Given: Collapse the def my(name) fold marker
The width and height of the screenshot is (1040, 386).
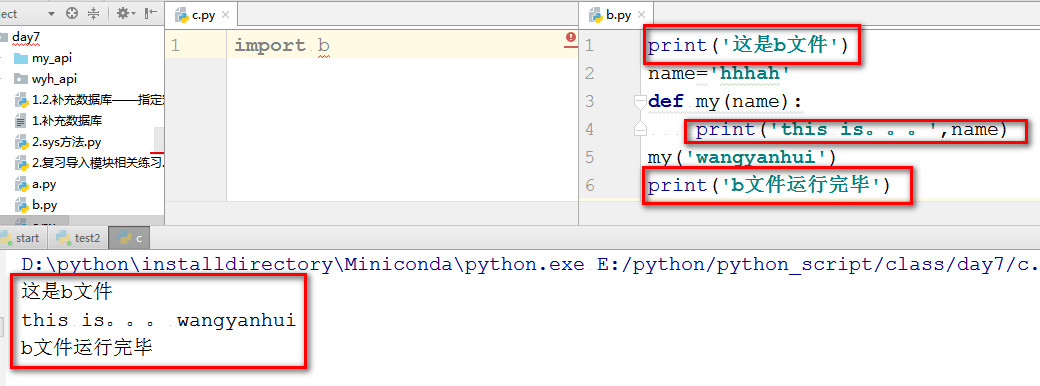Looking at the screenshot, I should pyautogui.click(x=639, y=101).
